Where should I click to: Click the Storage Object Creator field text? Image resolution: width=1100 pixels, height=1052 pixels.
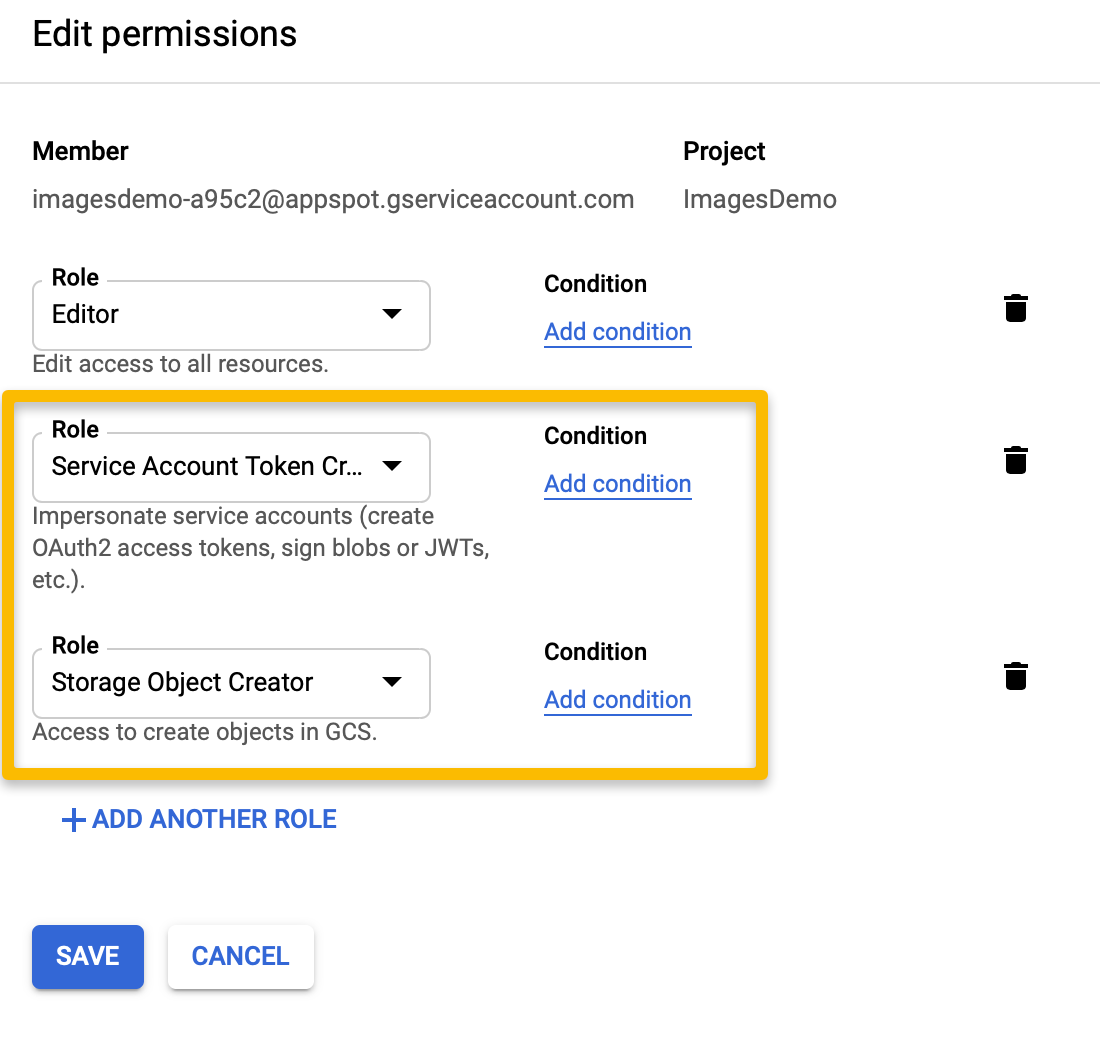tap(182, 682)
